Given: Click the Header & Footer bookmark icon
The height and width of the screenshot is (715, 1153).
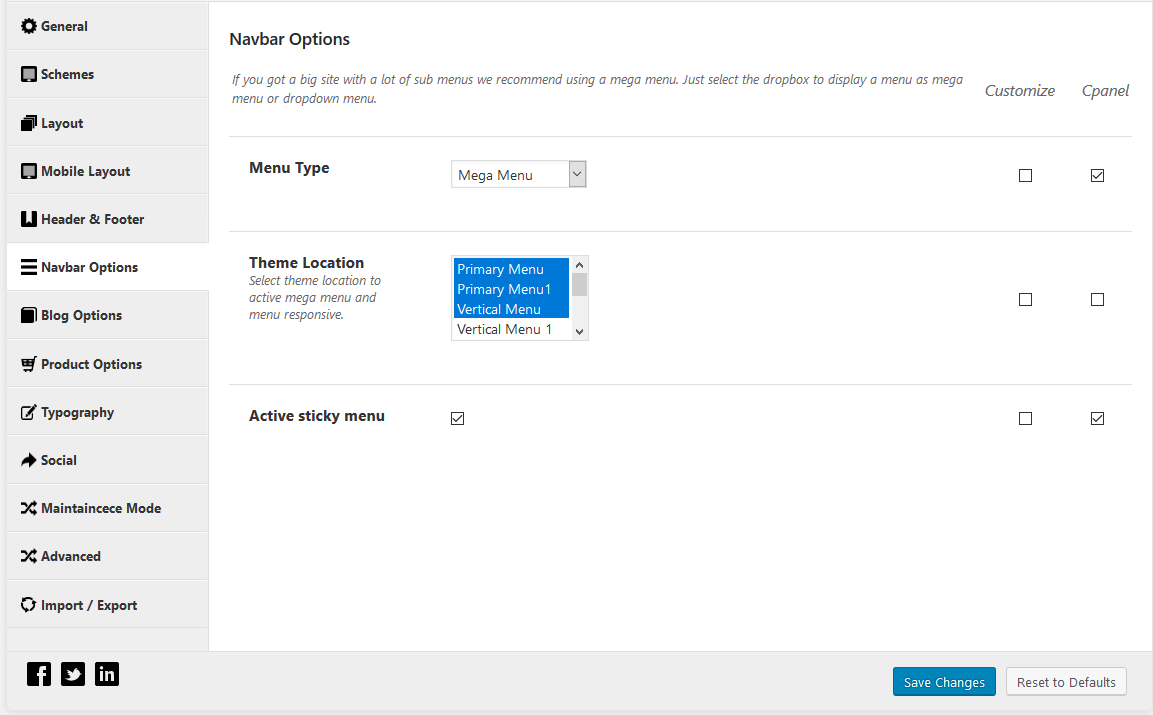Looking at the screenshot, I should coord(29,219).
